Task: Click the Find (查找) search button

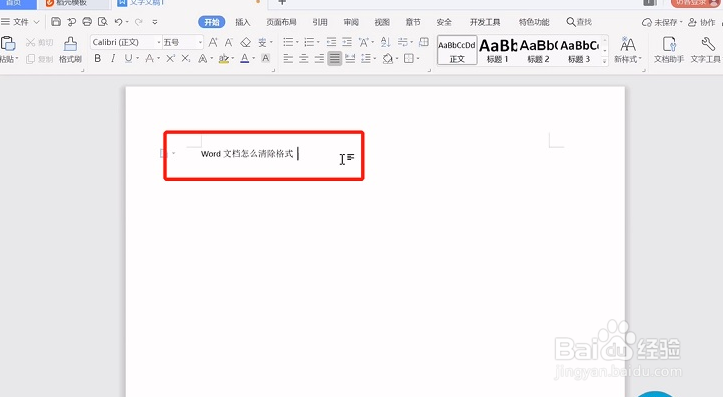Action: click(579, 22)
